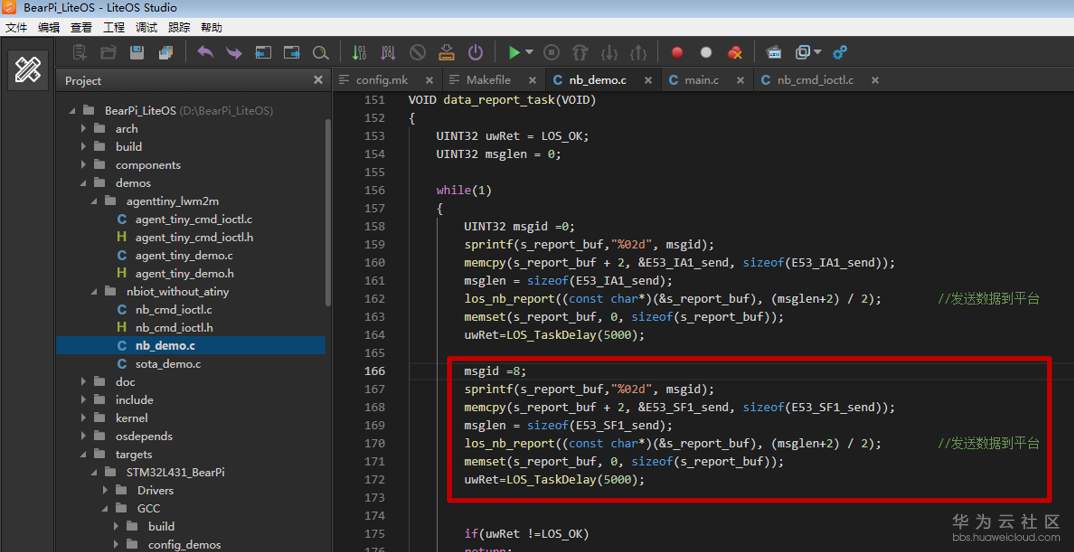Close the main.c tab
This screenshot has width=1074, height=552.
[740, 80]
